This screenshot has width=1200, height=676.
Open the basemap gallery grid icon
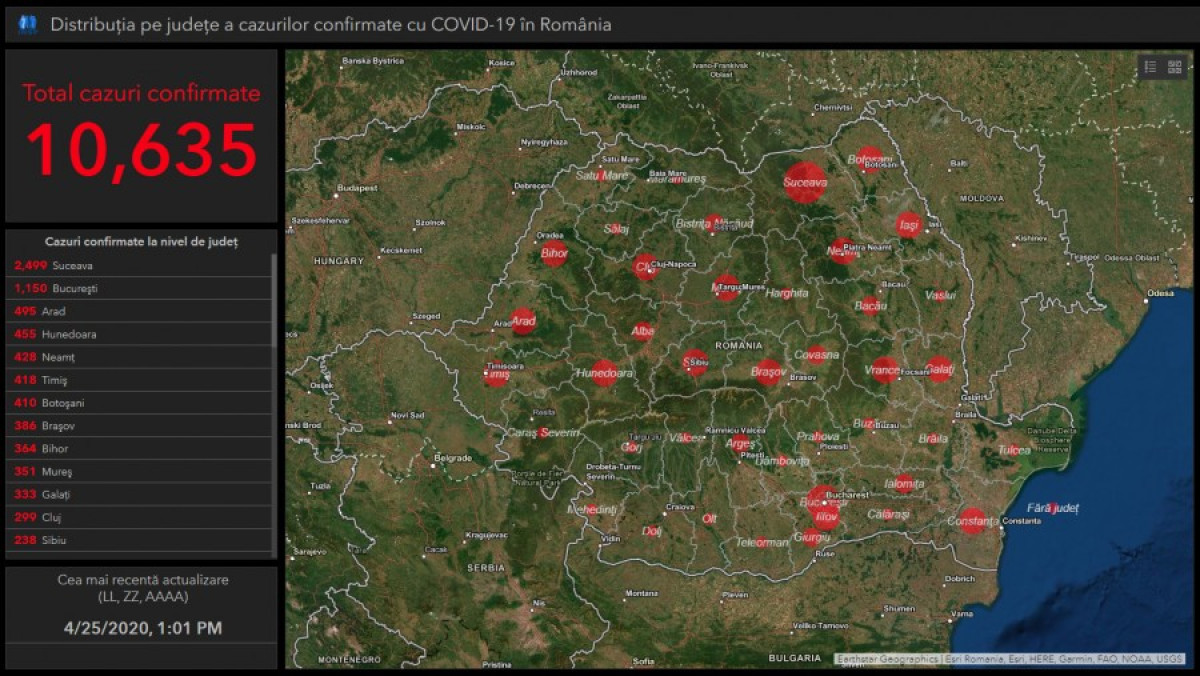click(x=1174, y=67)
